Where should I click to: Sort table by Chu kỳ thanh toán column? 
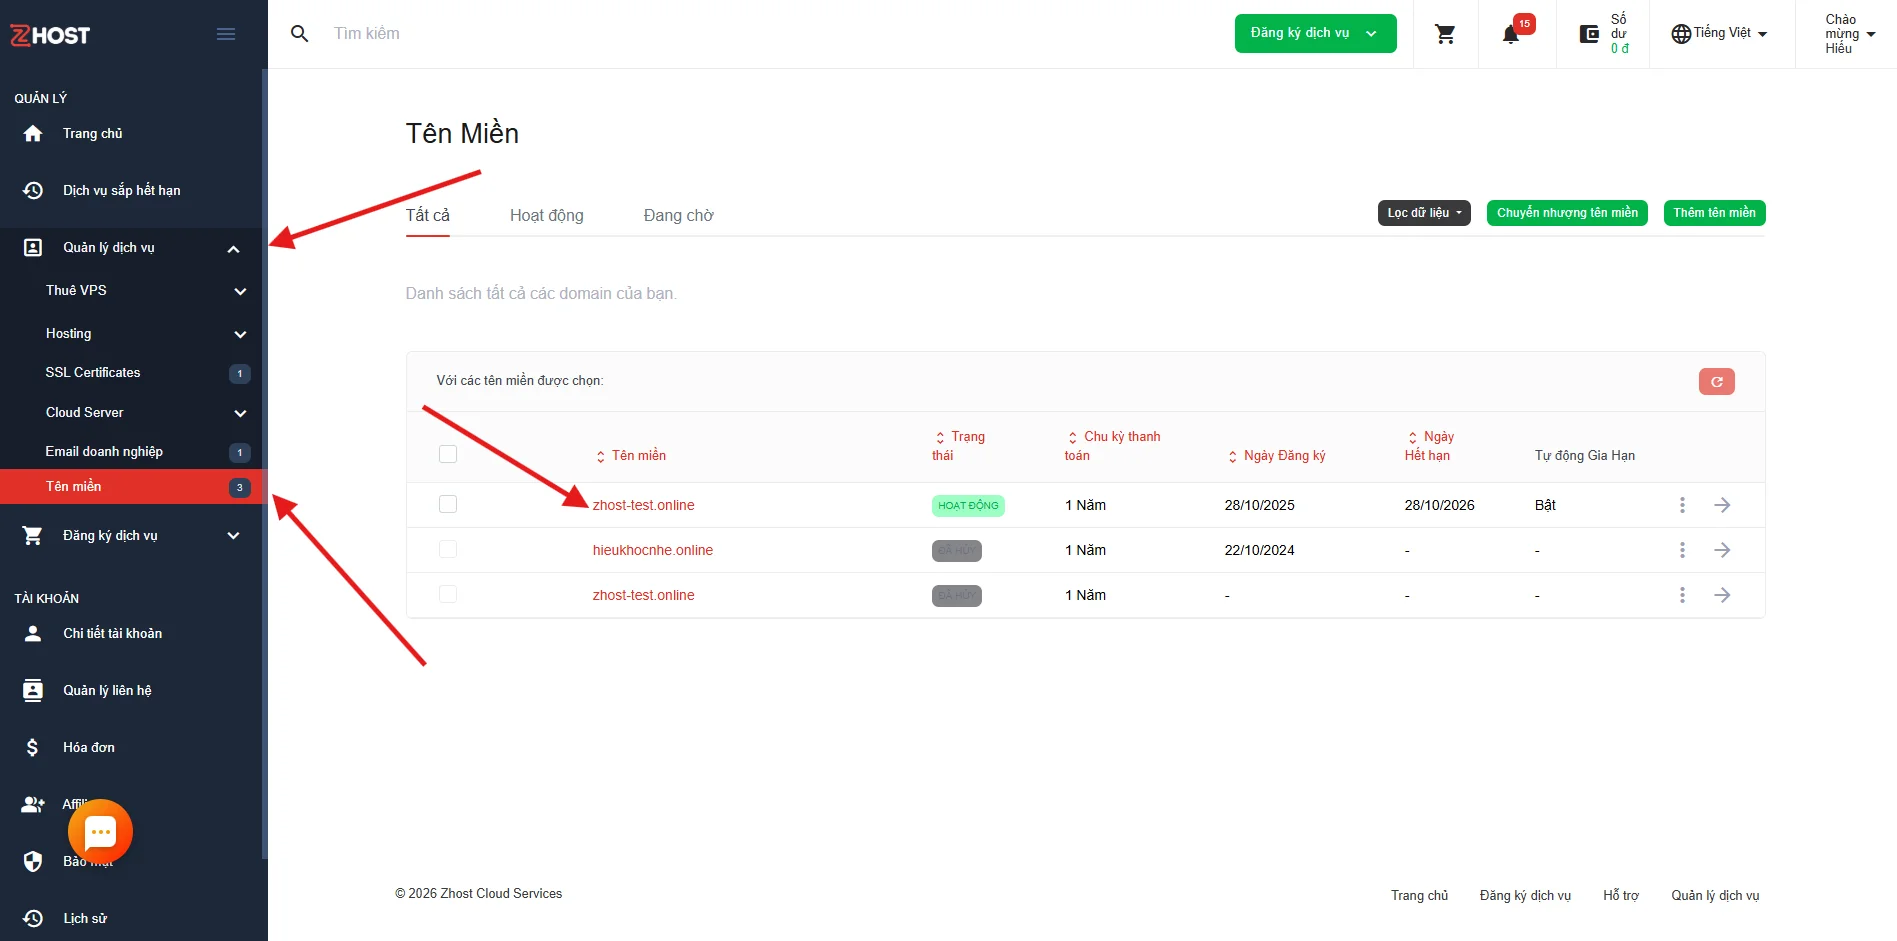(1112, 446)
